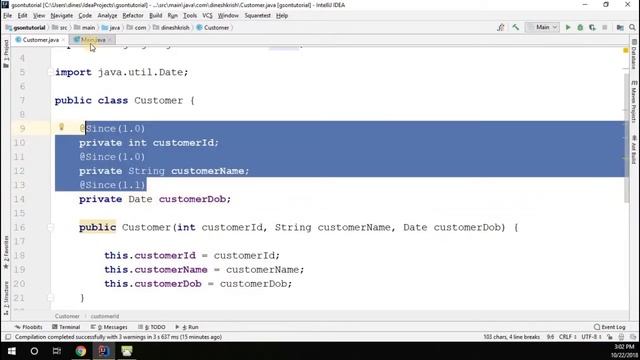
Task: Start debugging with the green bug icon
Action: [580, 27]
